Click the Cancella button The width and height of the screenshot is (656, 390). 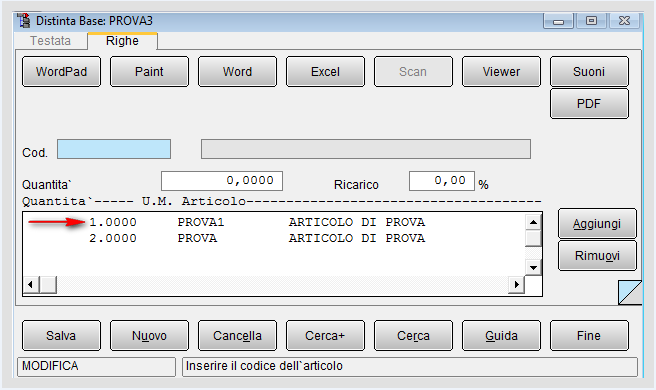point(237,336)
